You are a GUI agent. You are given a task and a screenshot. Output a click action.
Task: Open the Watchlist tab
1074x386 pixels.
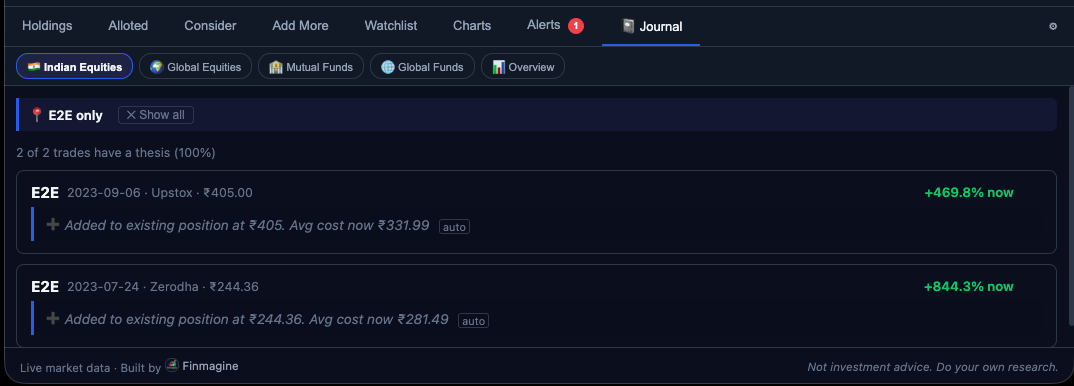[x=390, y=26]
